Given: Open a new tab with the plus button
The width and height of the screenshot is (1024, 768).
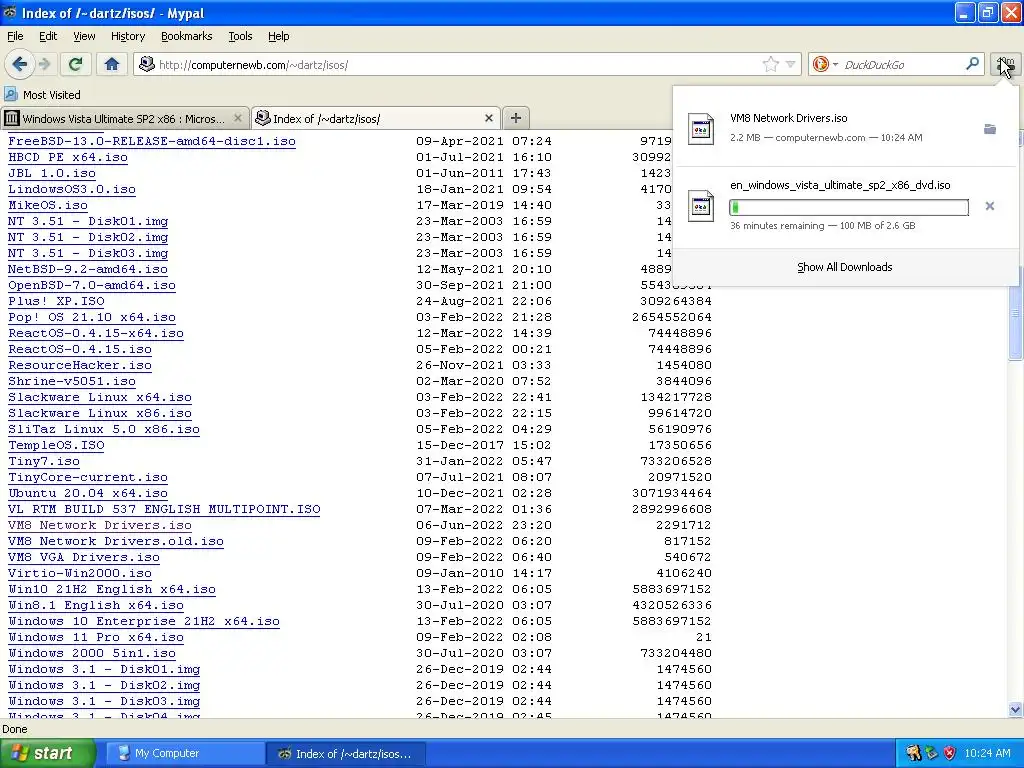Looking at the screenshot, I should click(516, 118).
